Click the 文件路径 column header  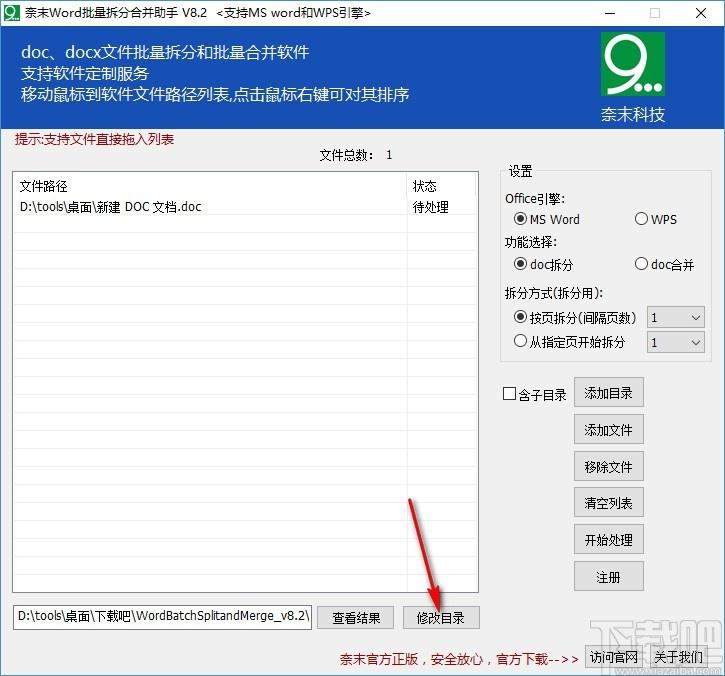point(210,186)
